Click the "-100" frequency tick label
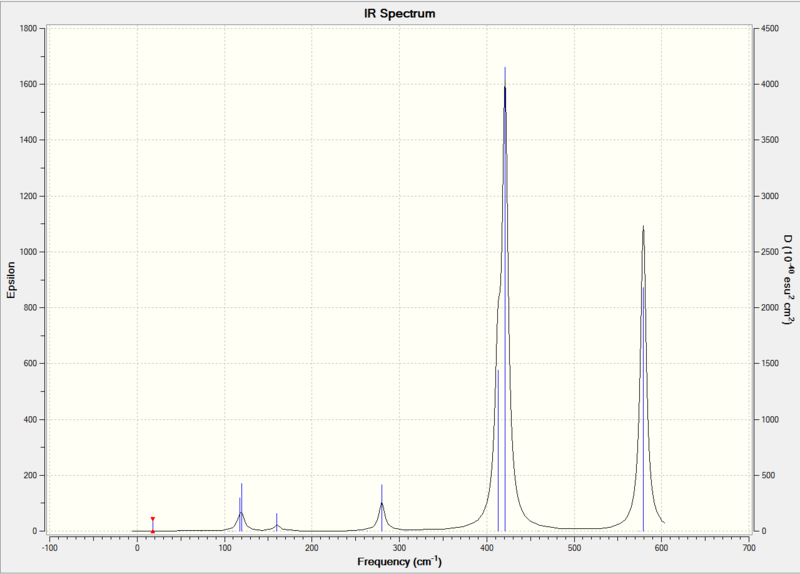 pyautogui.click(x=49, y=548)
